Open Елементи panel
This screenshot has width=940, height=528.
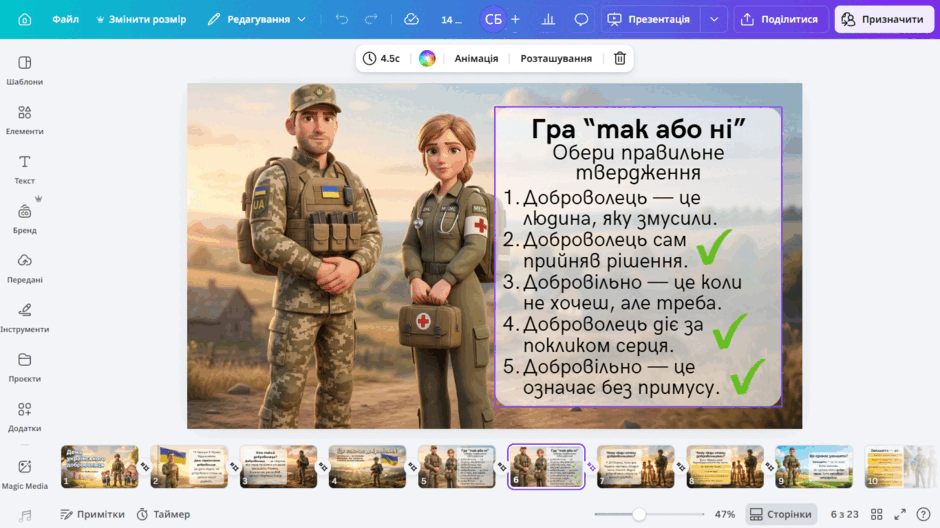(x=25, y=120)
